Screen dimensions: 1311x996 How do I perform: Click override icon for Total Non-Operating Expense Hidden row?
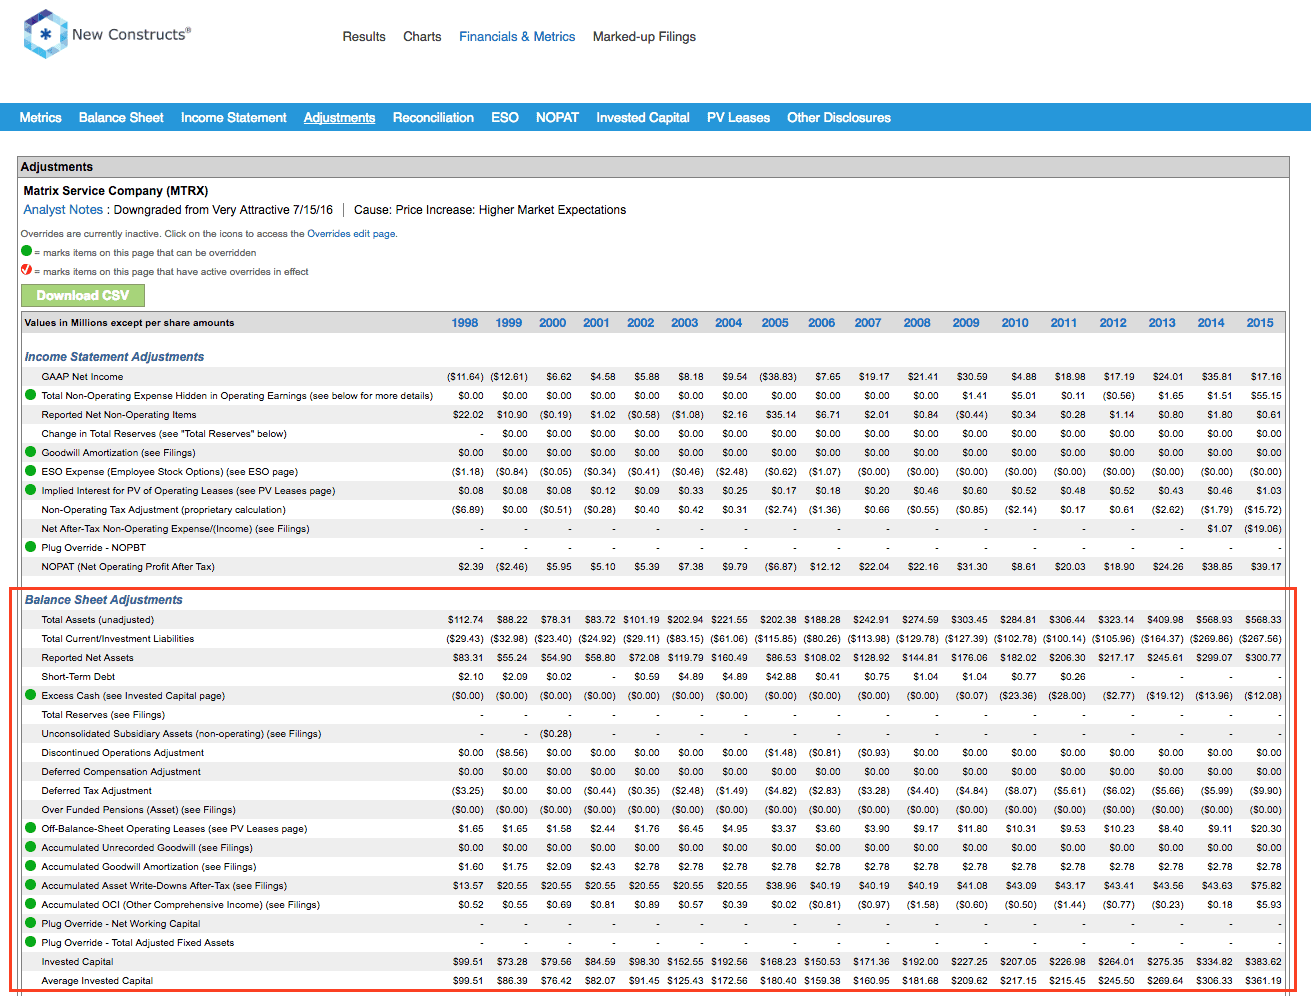[x=30, y=395]
